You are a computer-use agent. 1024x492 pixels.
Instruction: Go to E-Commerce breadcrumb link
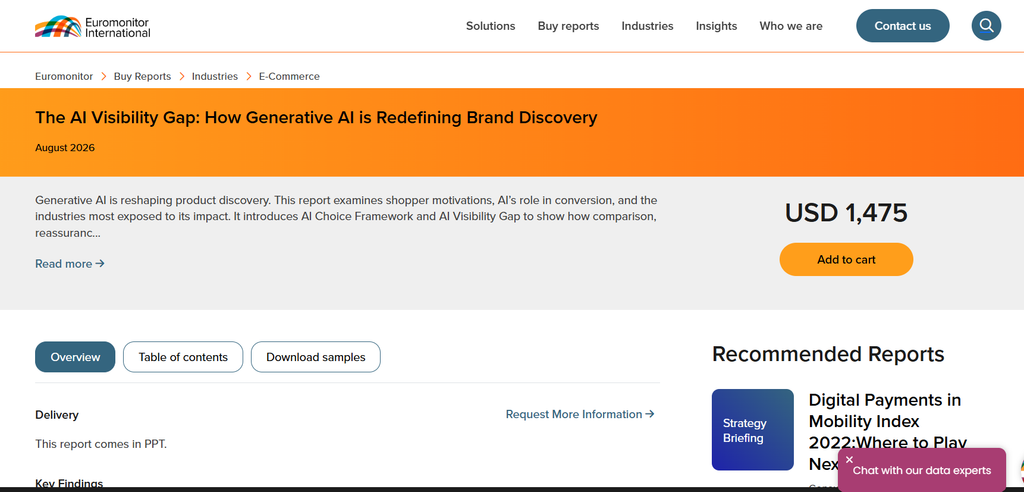coord(289,76)
